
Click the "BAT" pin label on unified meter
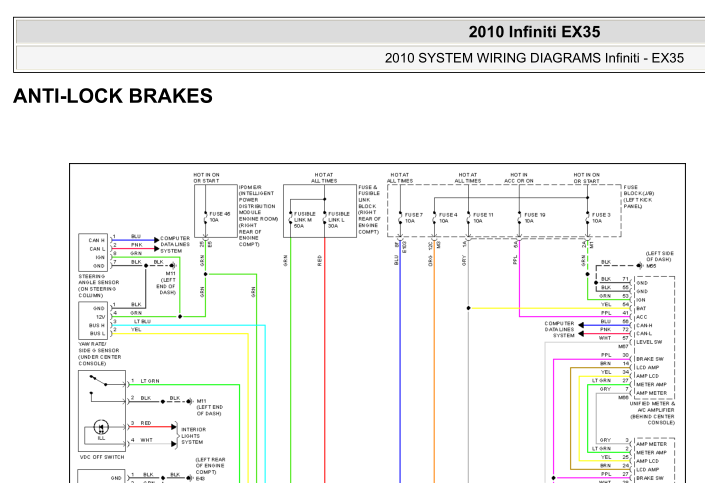(x=641, y=309)
